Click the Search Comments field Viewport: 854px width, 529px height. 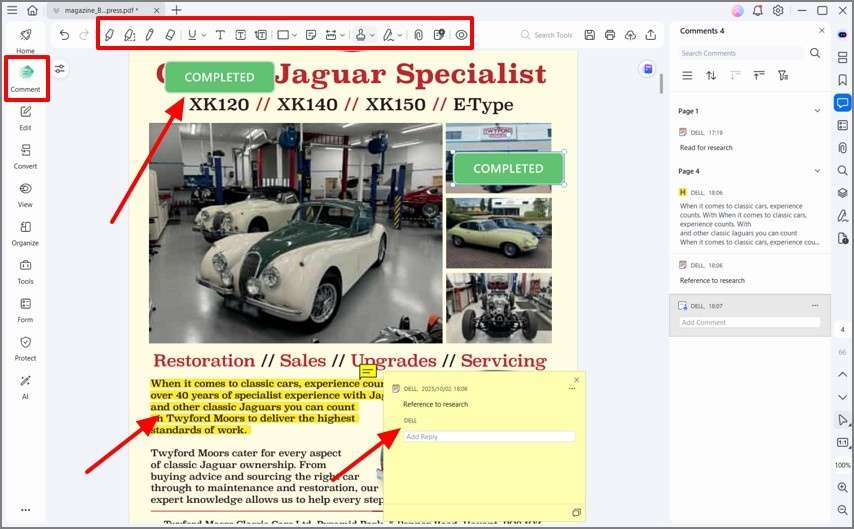click(x=741, y=53)
